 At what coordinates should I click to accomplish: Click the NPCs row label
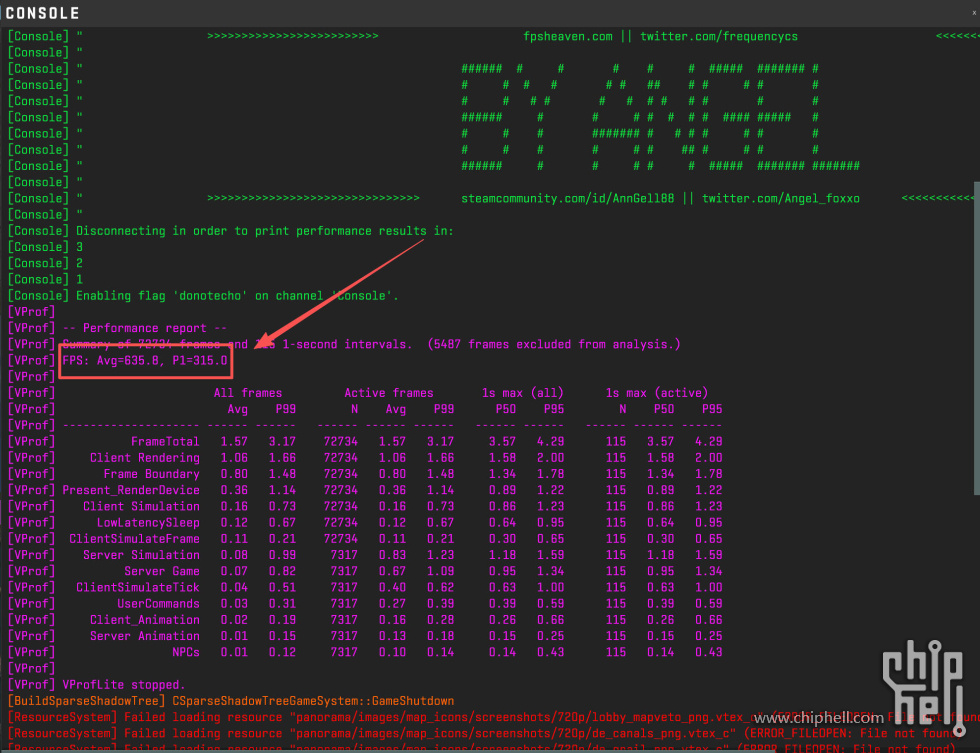pyautogui.click(x=185, y=652)
